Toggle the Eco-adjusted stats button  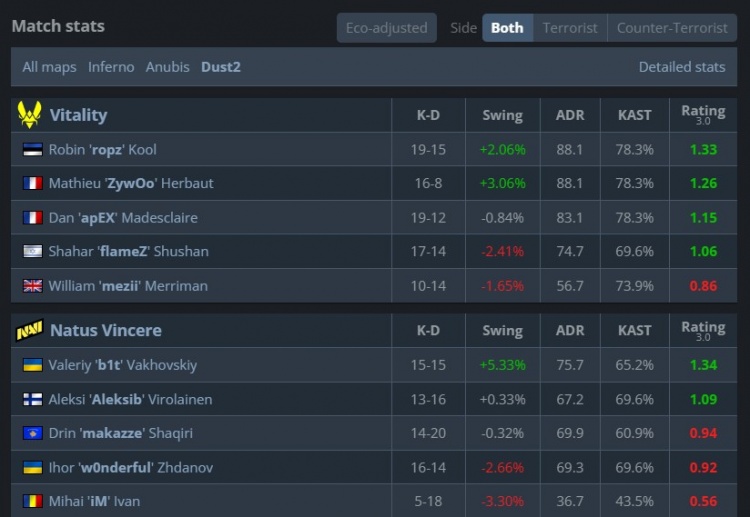pyautogui.click(x=386, y=28)
